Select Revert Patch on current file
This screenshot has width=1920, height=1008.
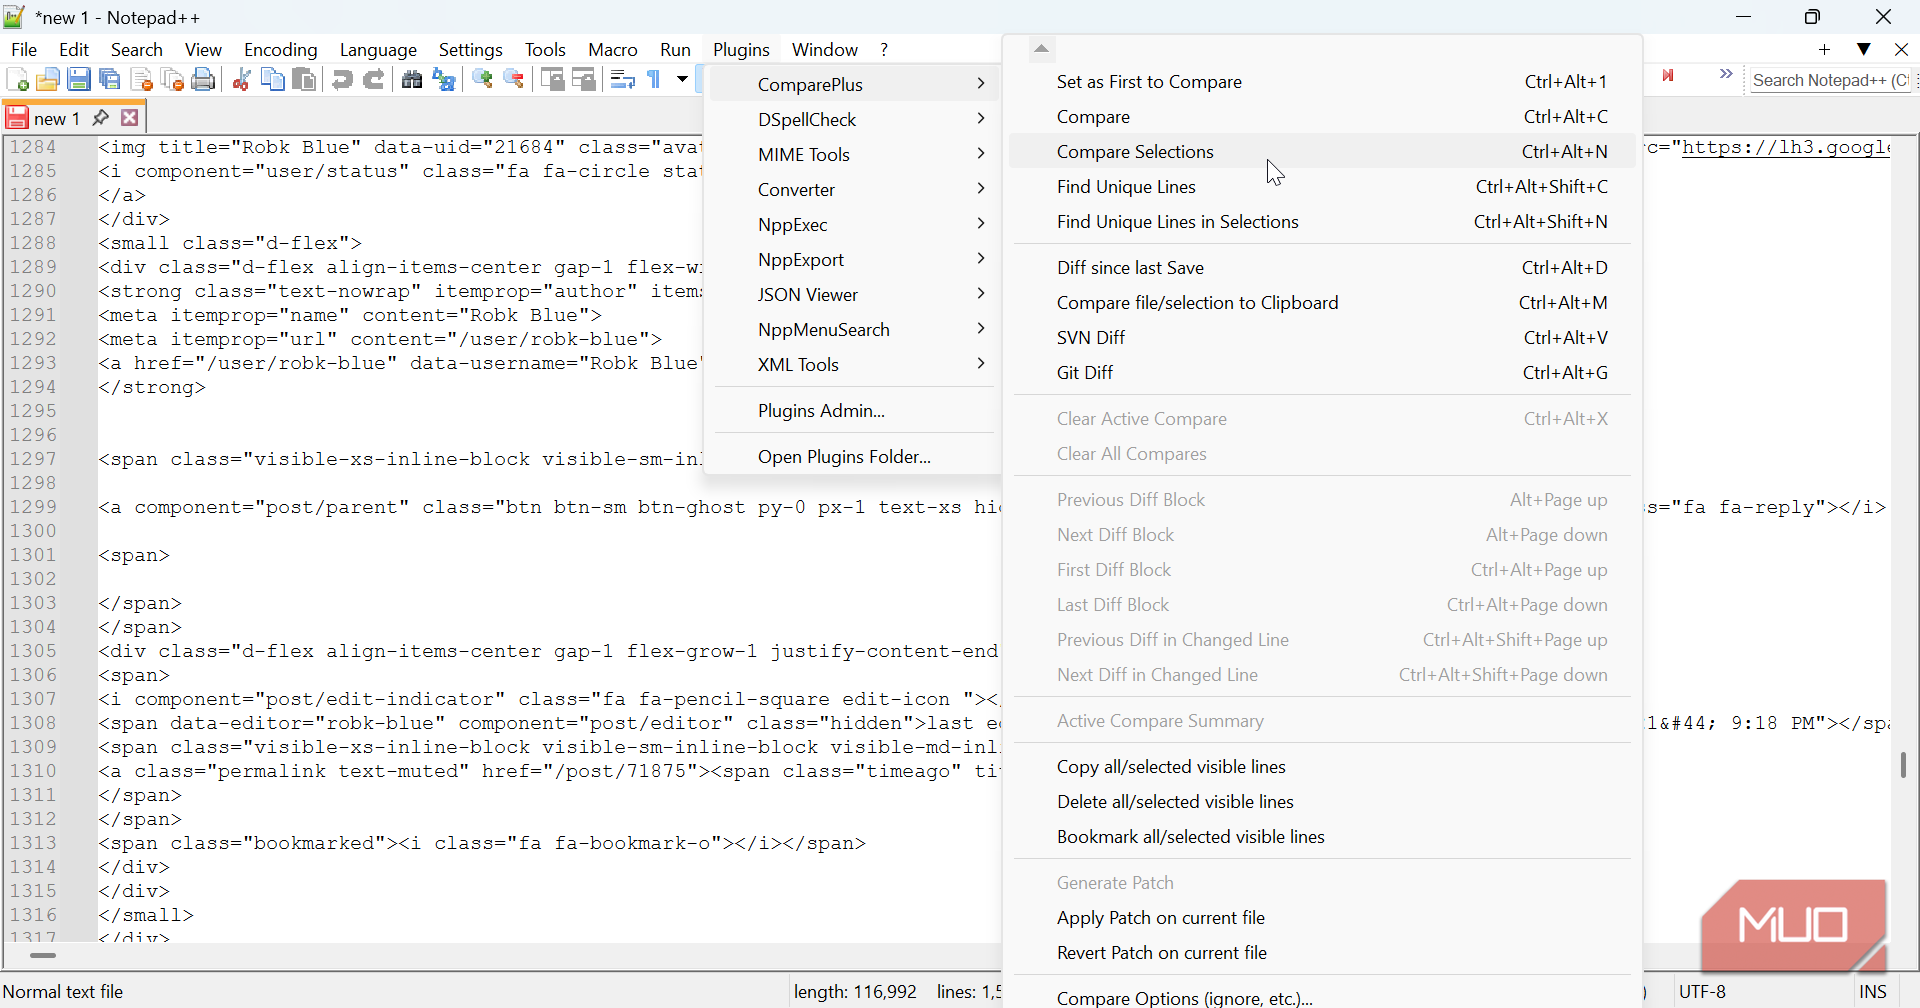[x=1323, y=953]
